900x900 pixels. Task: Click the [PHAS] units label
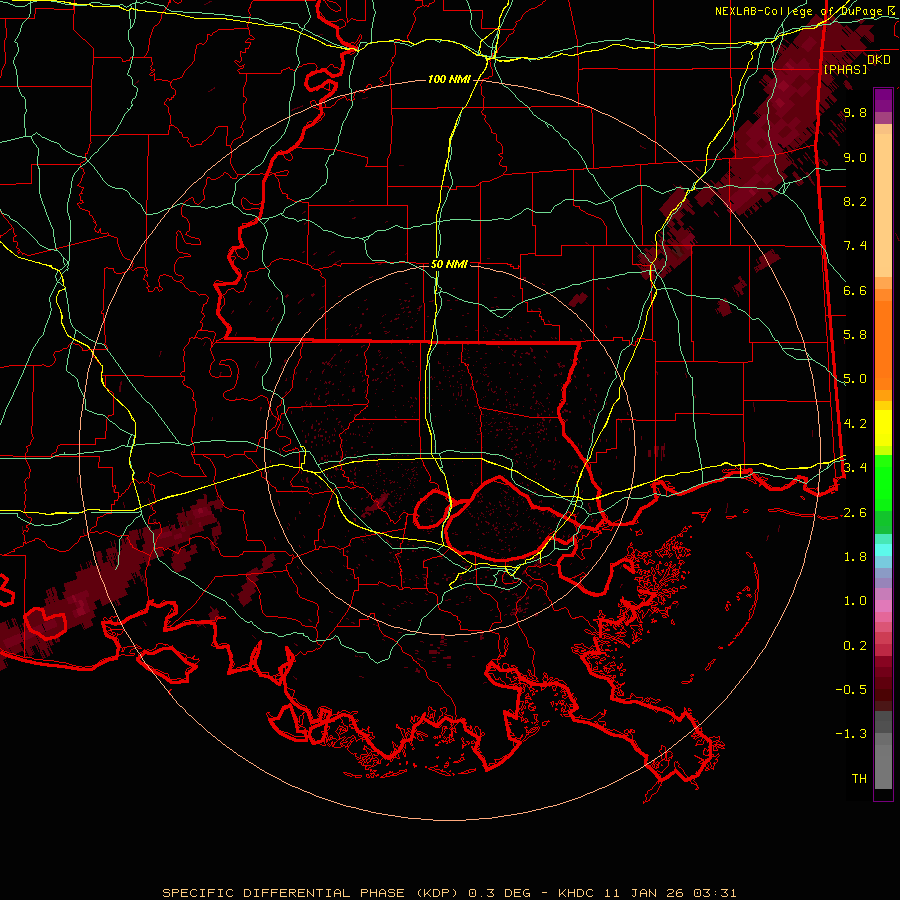[x=845, y=69]
